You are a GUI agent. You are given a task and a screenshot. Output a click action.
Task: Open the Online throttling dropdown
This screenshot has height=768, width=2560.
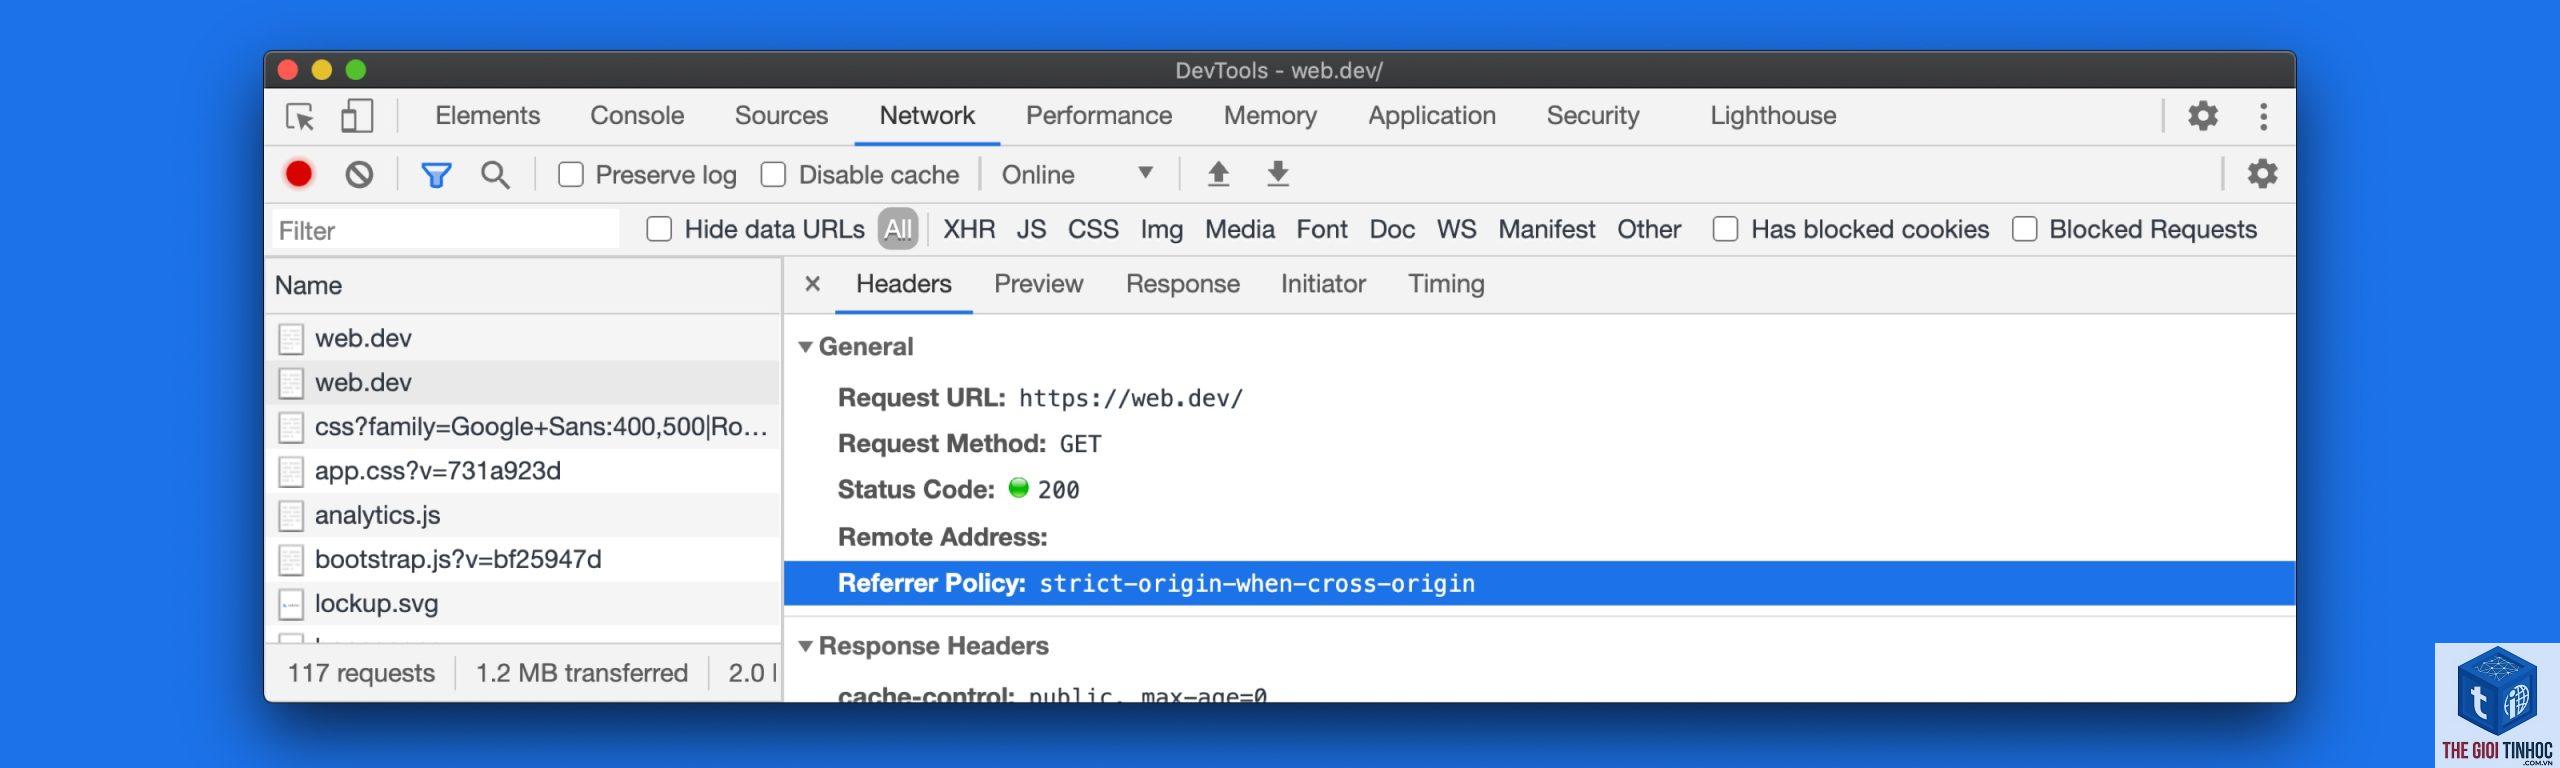pyautogui.click(x=1078, y=175)
